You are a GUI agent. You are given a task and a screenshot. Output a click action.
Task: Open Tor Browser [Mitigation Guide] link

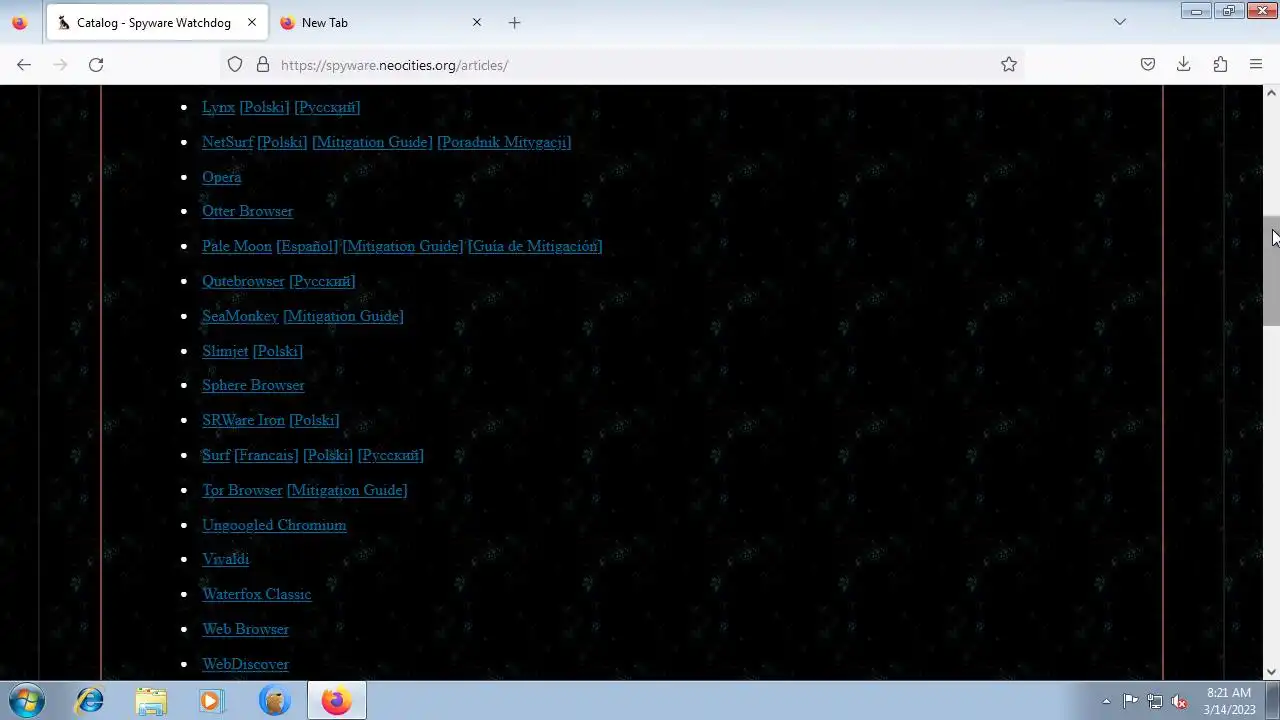347,490
